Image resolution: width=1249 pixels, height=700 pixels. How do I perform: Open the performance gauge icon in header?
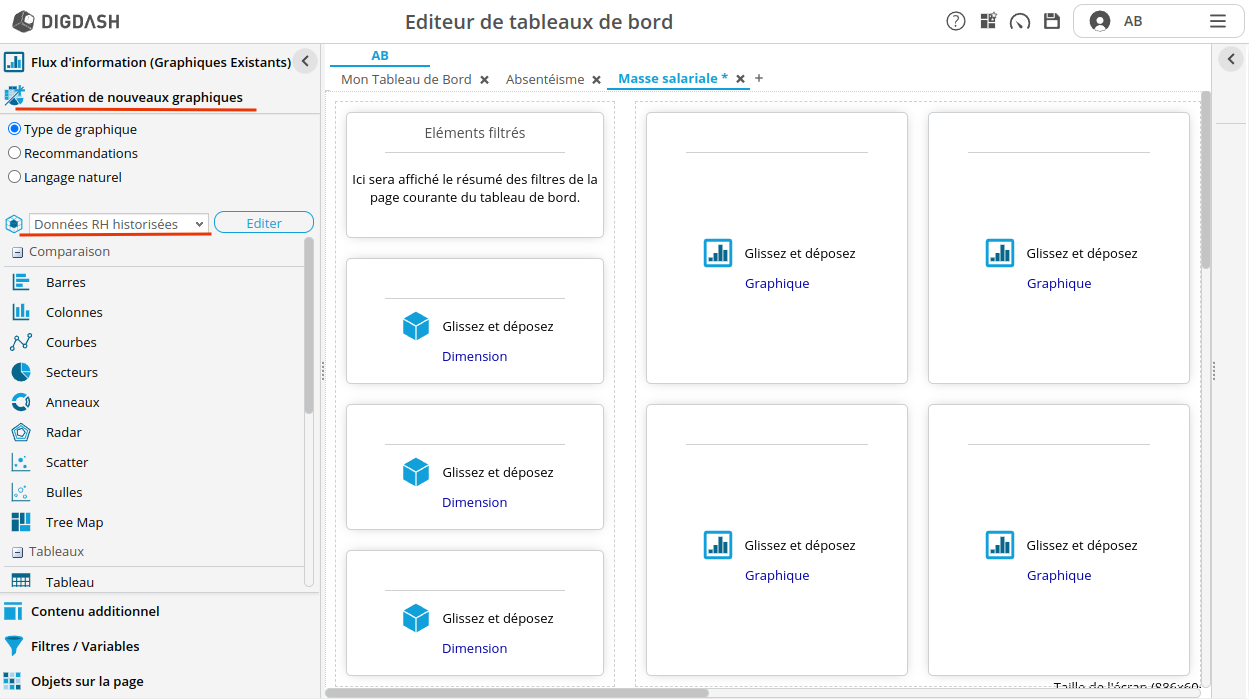tap(1020, 21)
